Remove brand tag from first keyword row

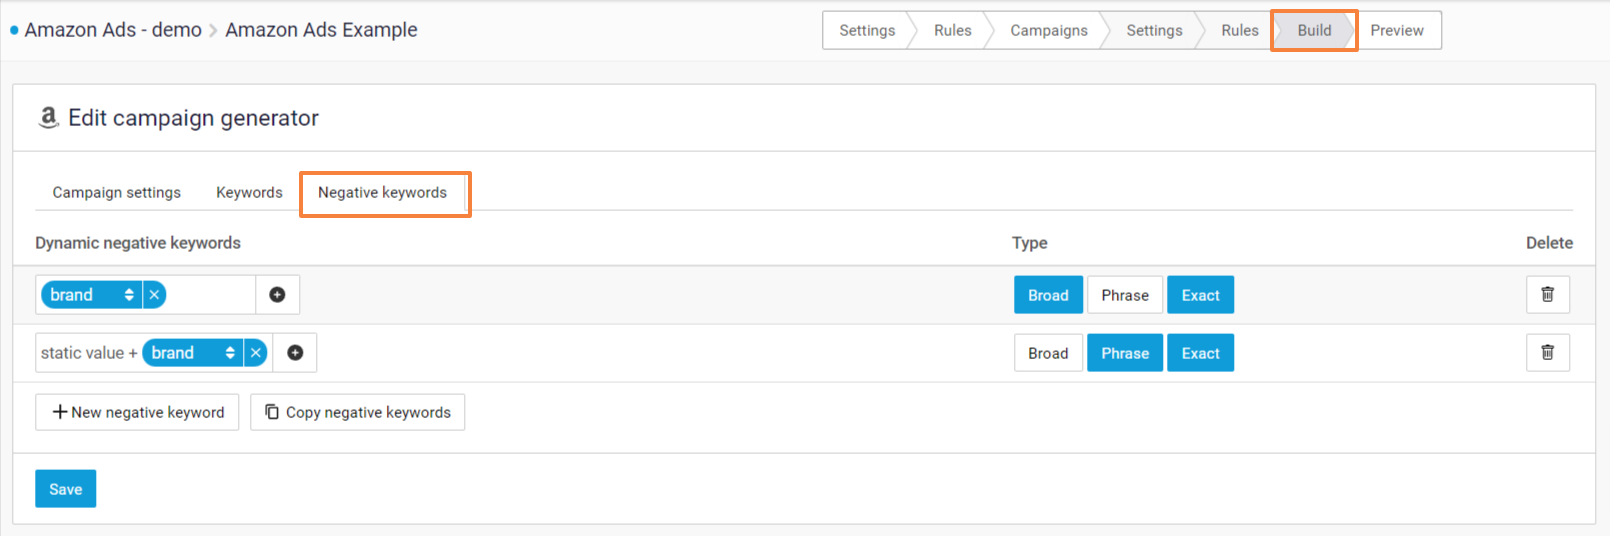click(154, 295)
